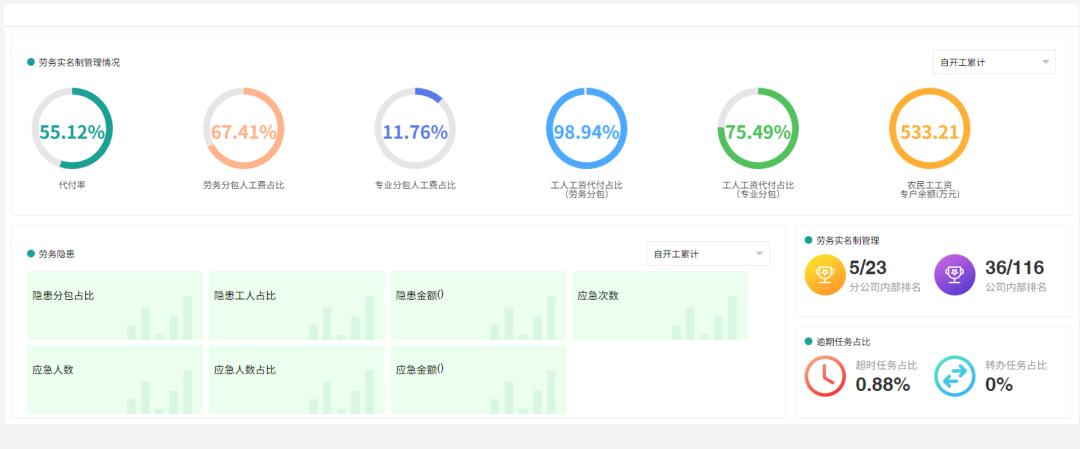1080x449 pixels.
Task: Click the 应急人数占比 card
Action: click(x=297, y=379)
